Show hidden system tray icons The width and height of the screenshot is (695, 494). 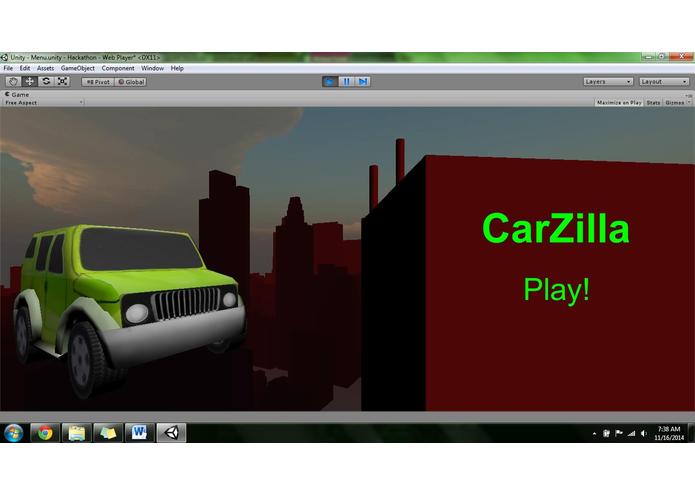click(594, 434)
